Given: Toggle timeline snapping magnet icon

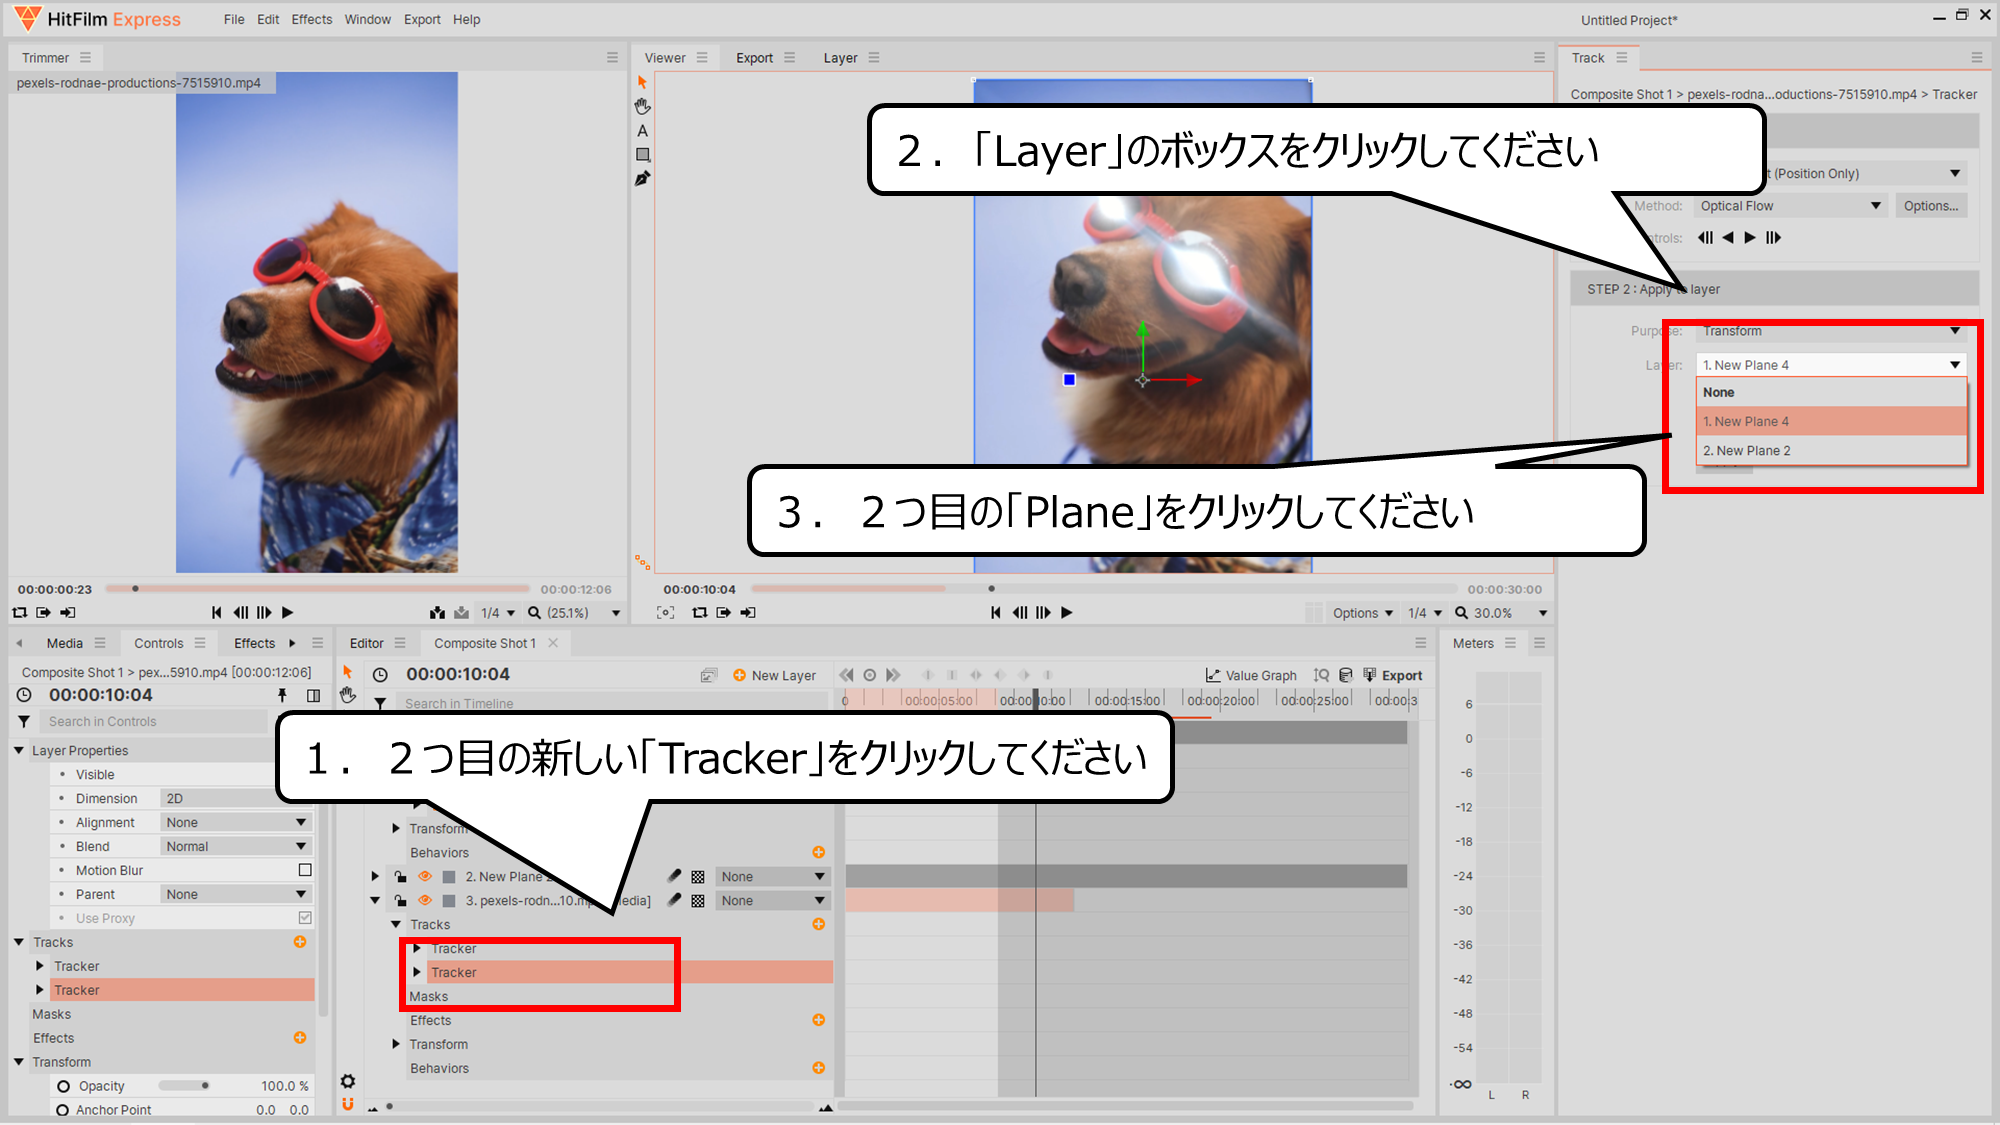Looking at the screenshot, I should pos(348,1104).
